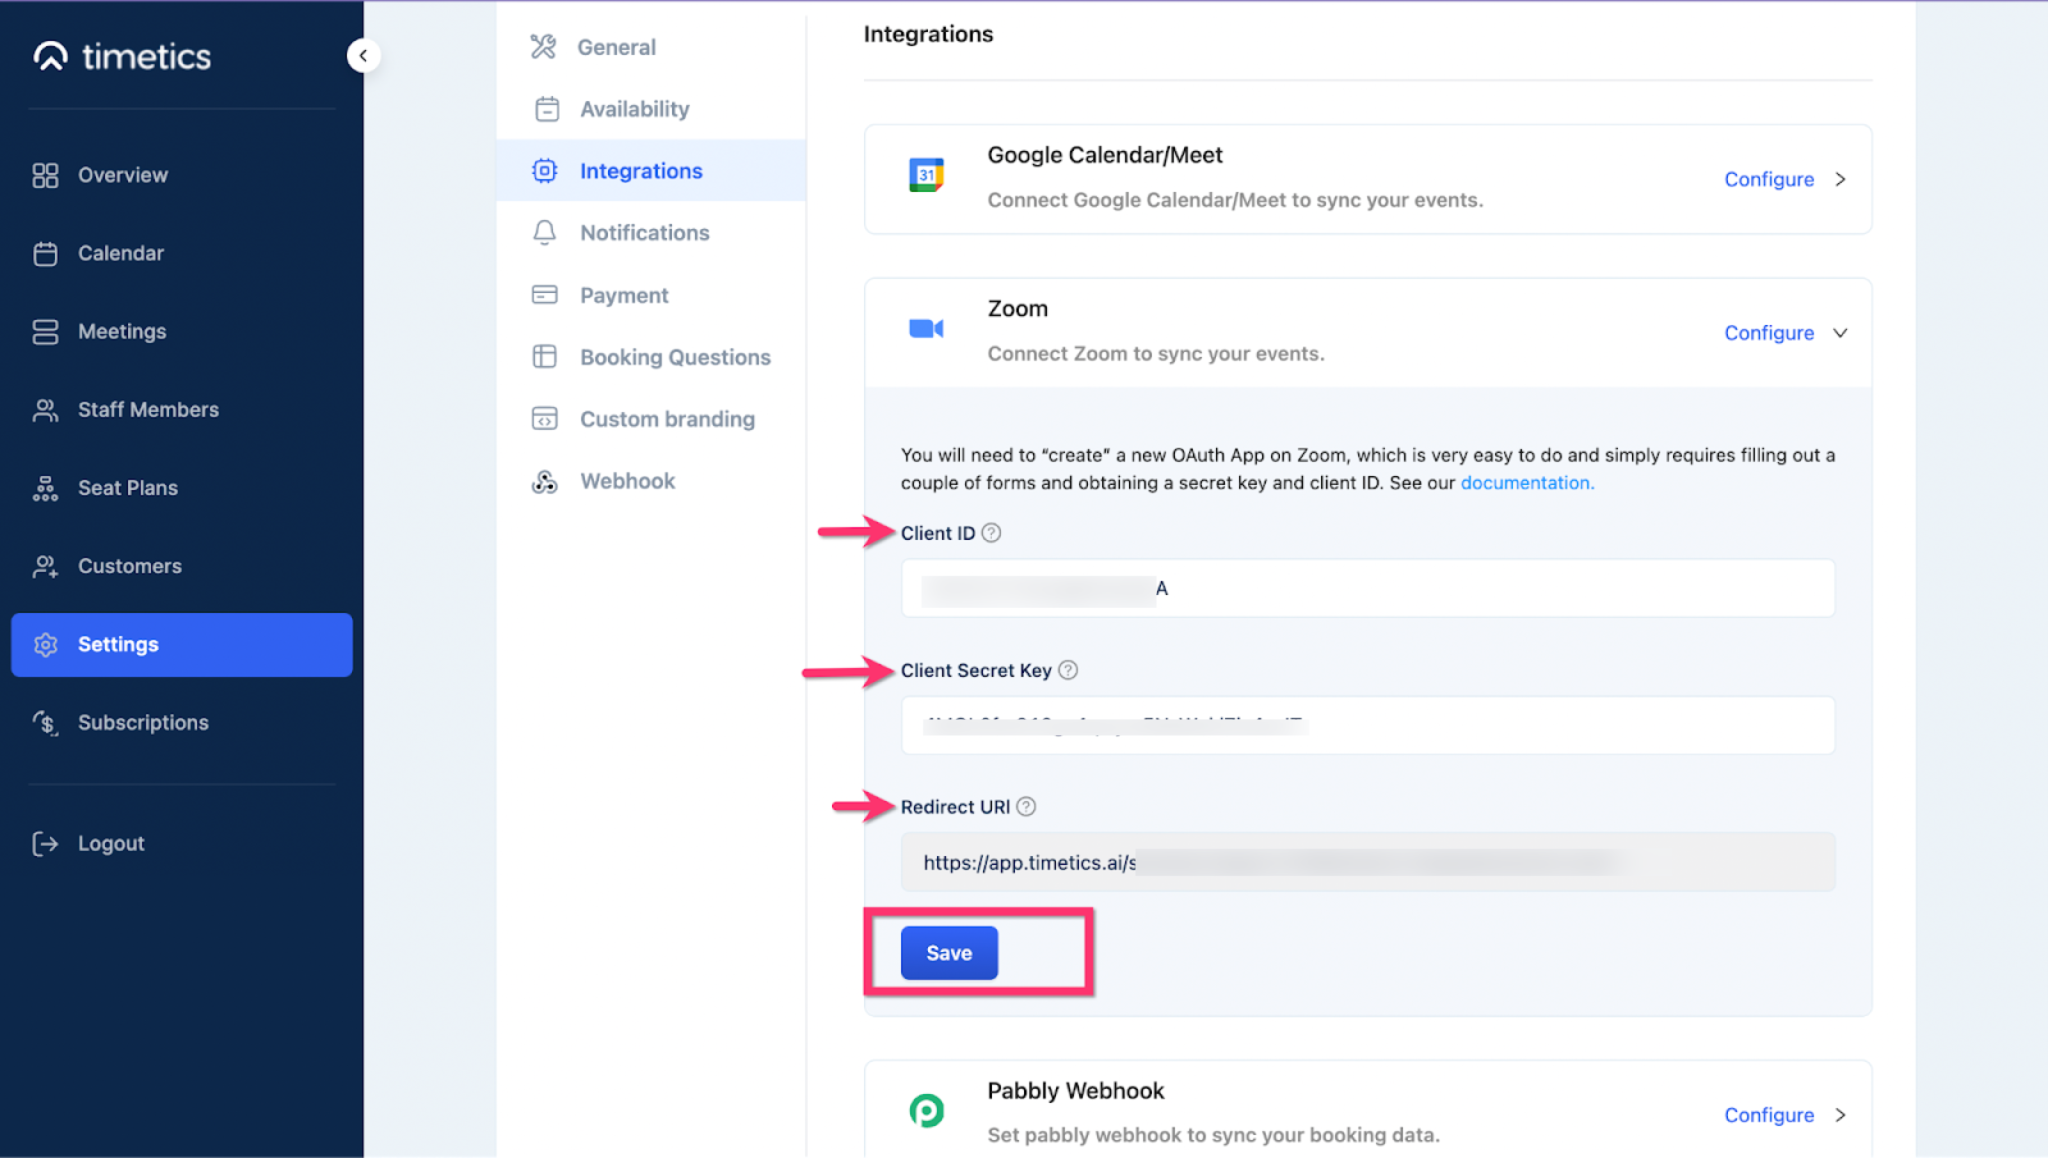Click the Client ID help tooltip icon
2048x1158 pixels.
tap(991, 533)
